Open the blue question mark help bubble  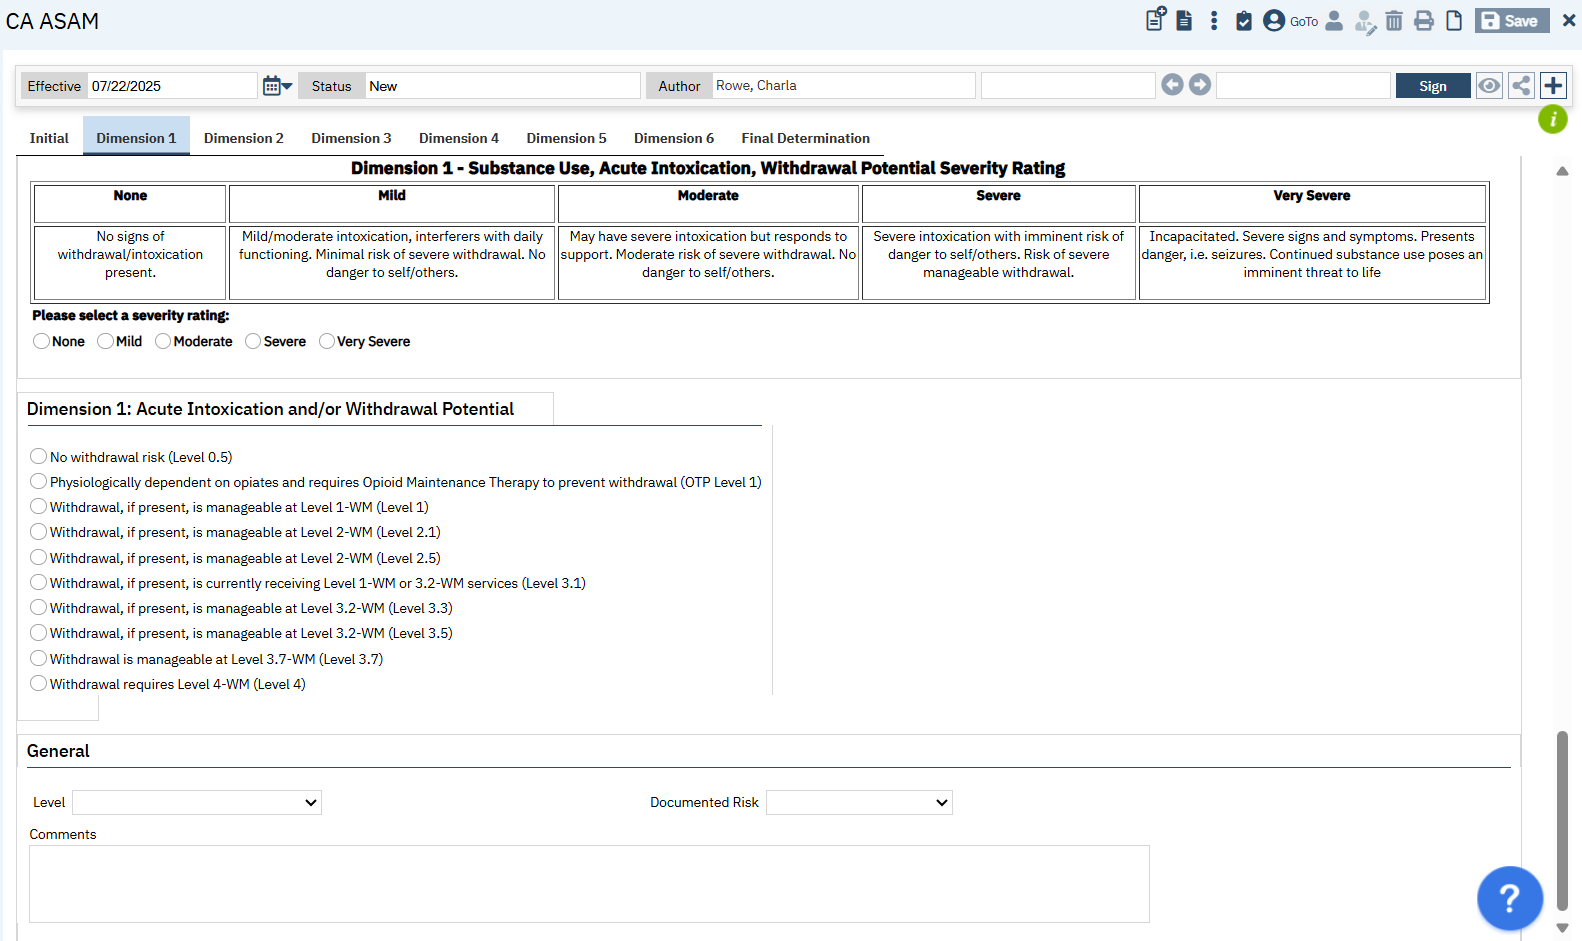coord(1509,898)
